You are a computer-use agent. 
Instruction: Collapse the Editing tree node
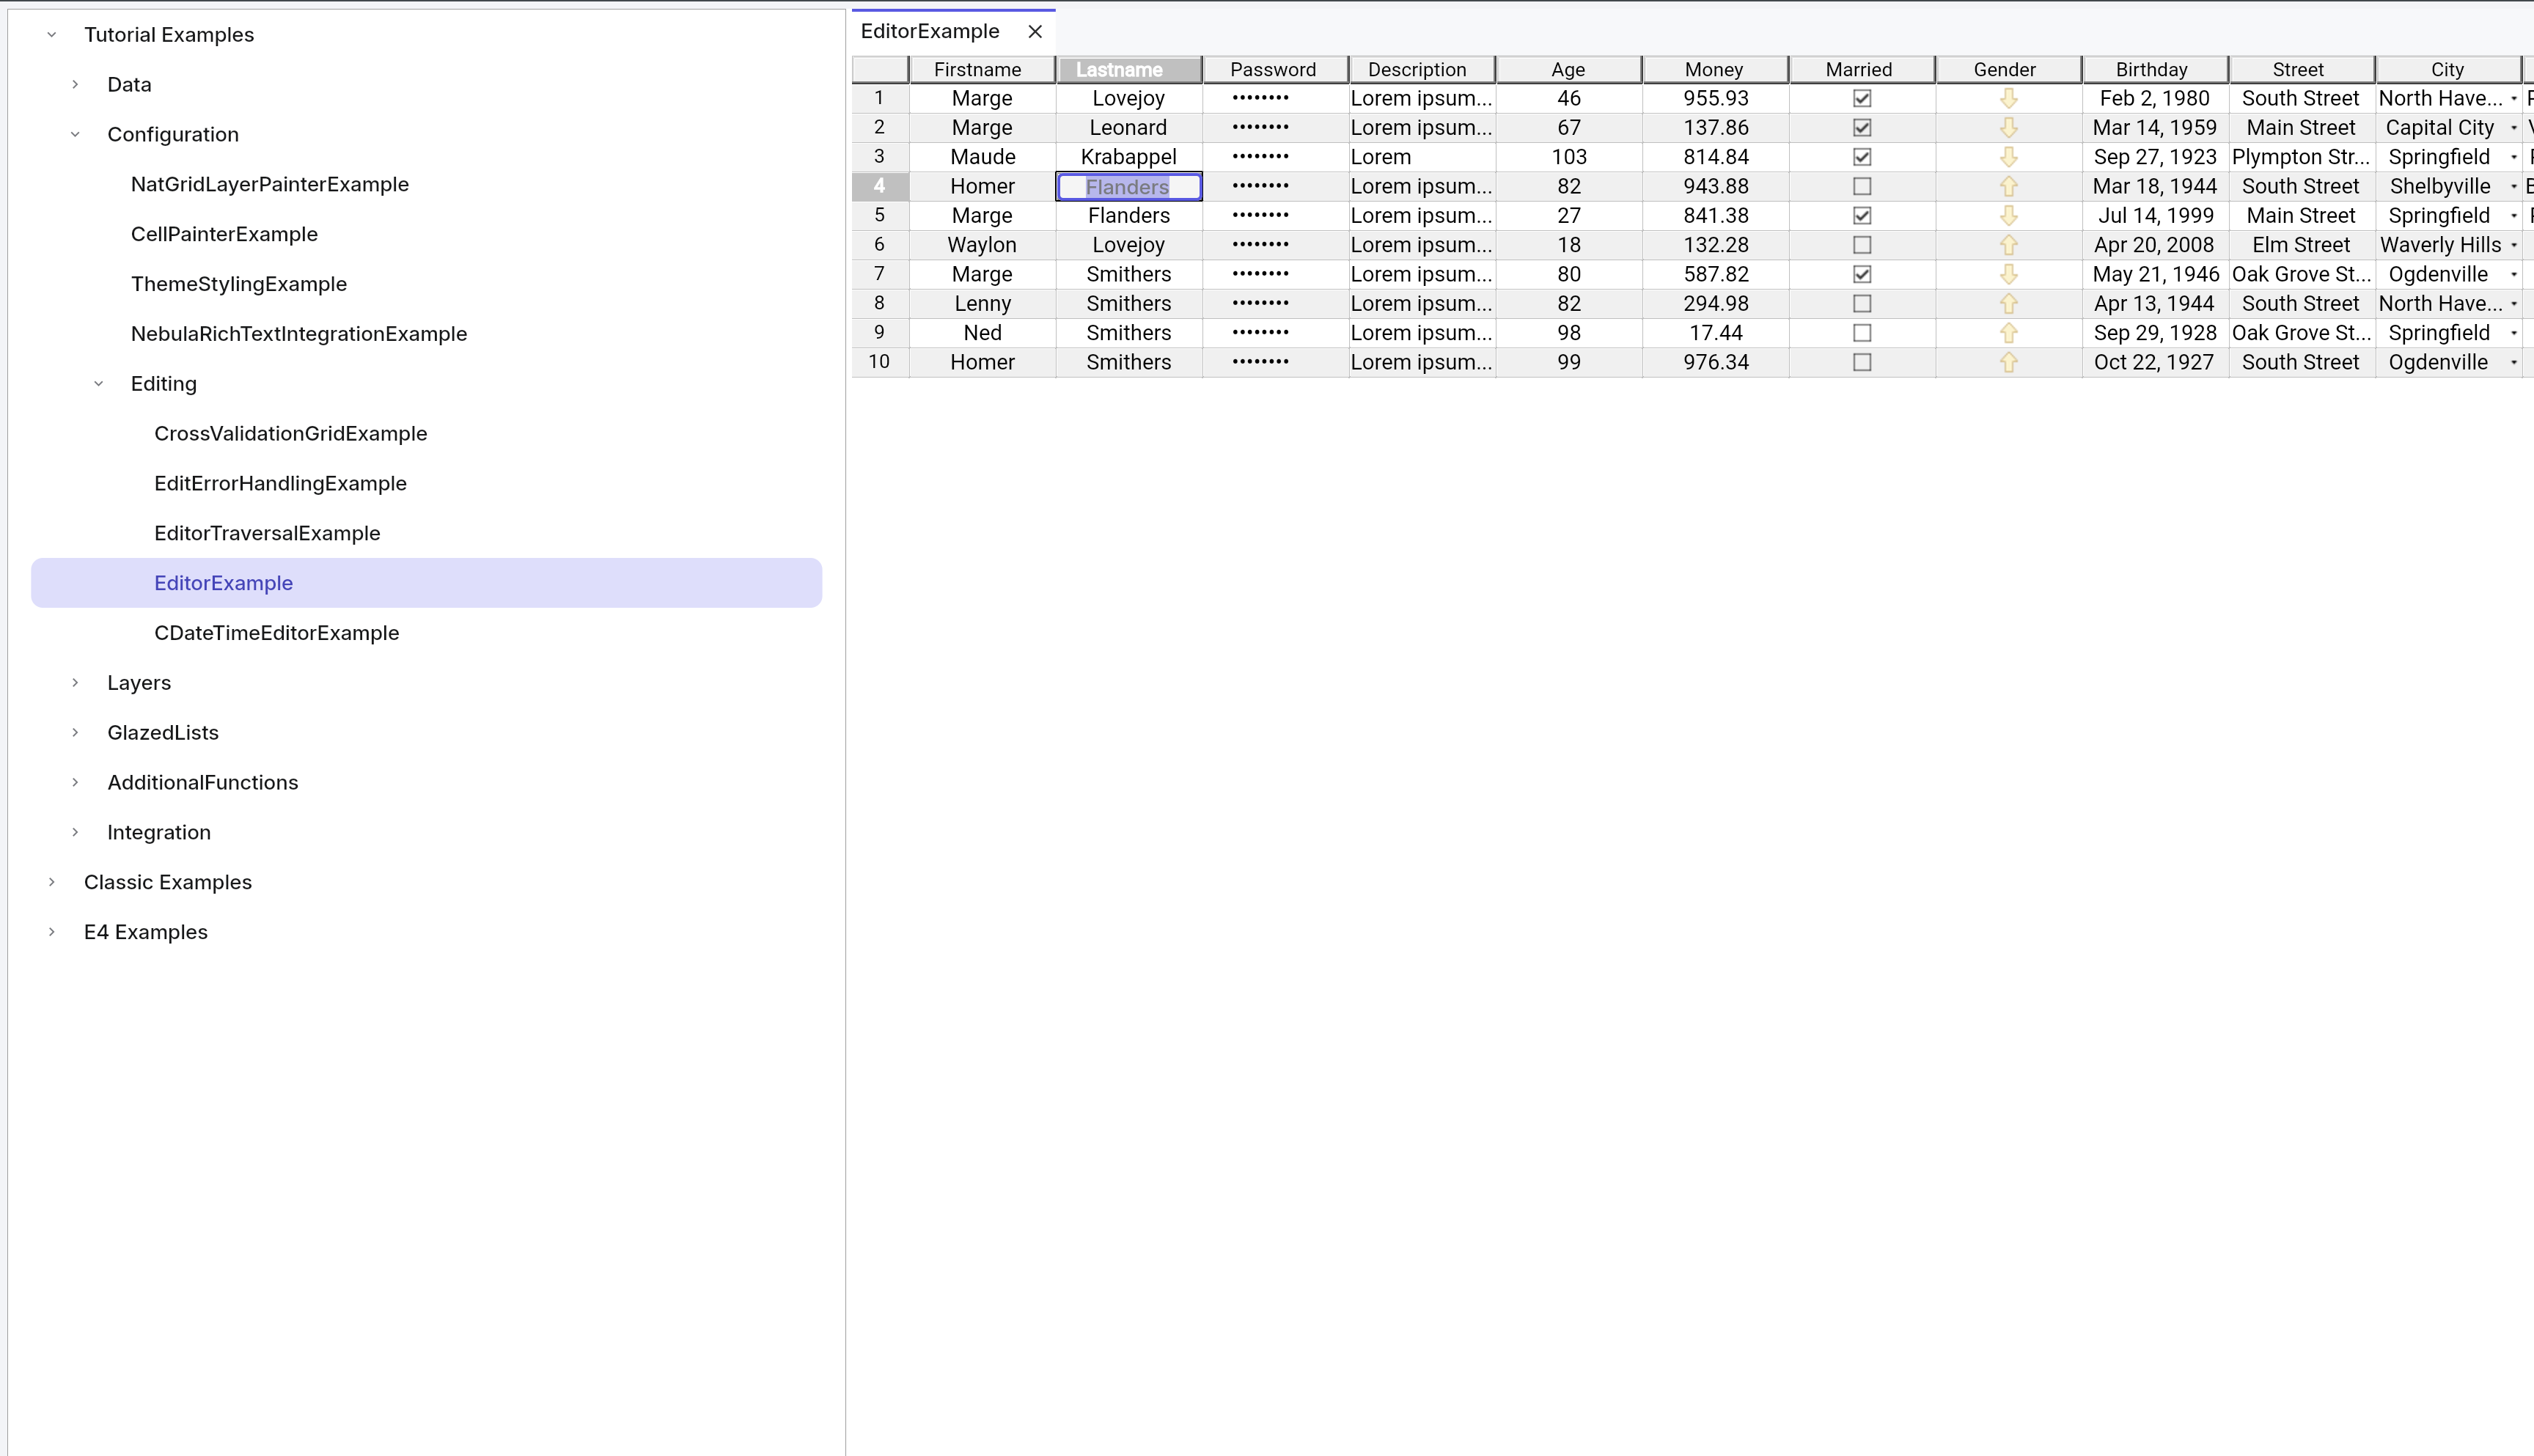[99, 384]
